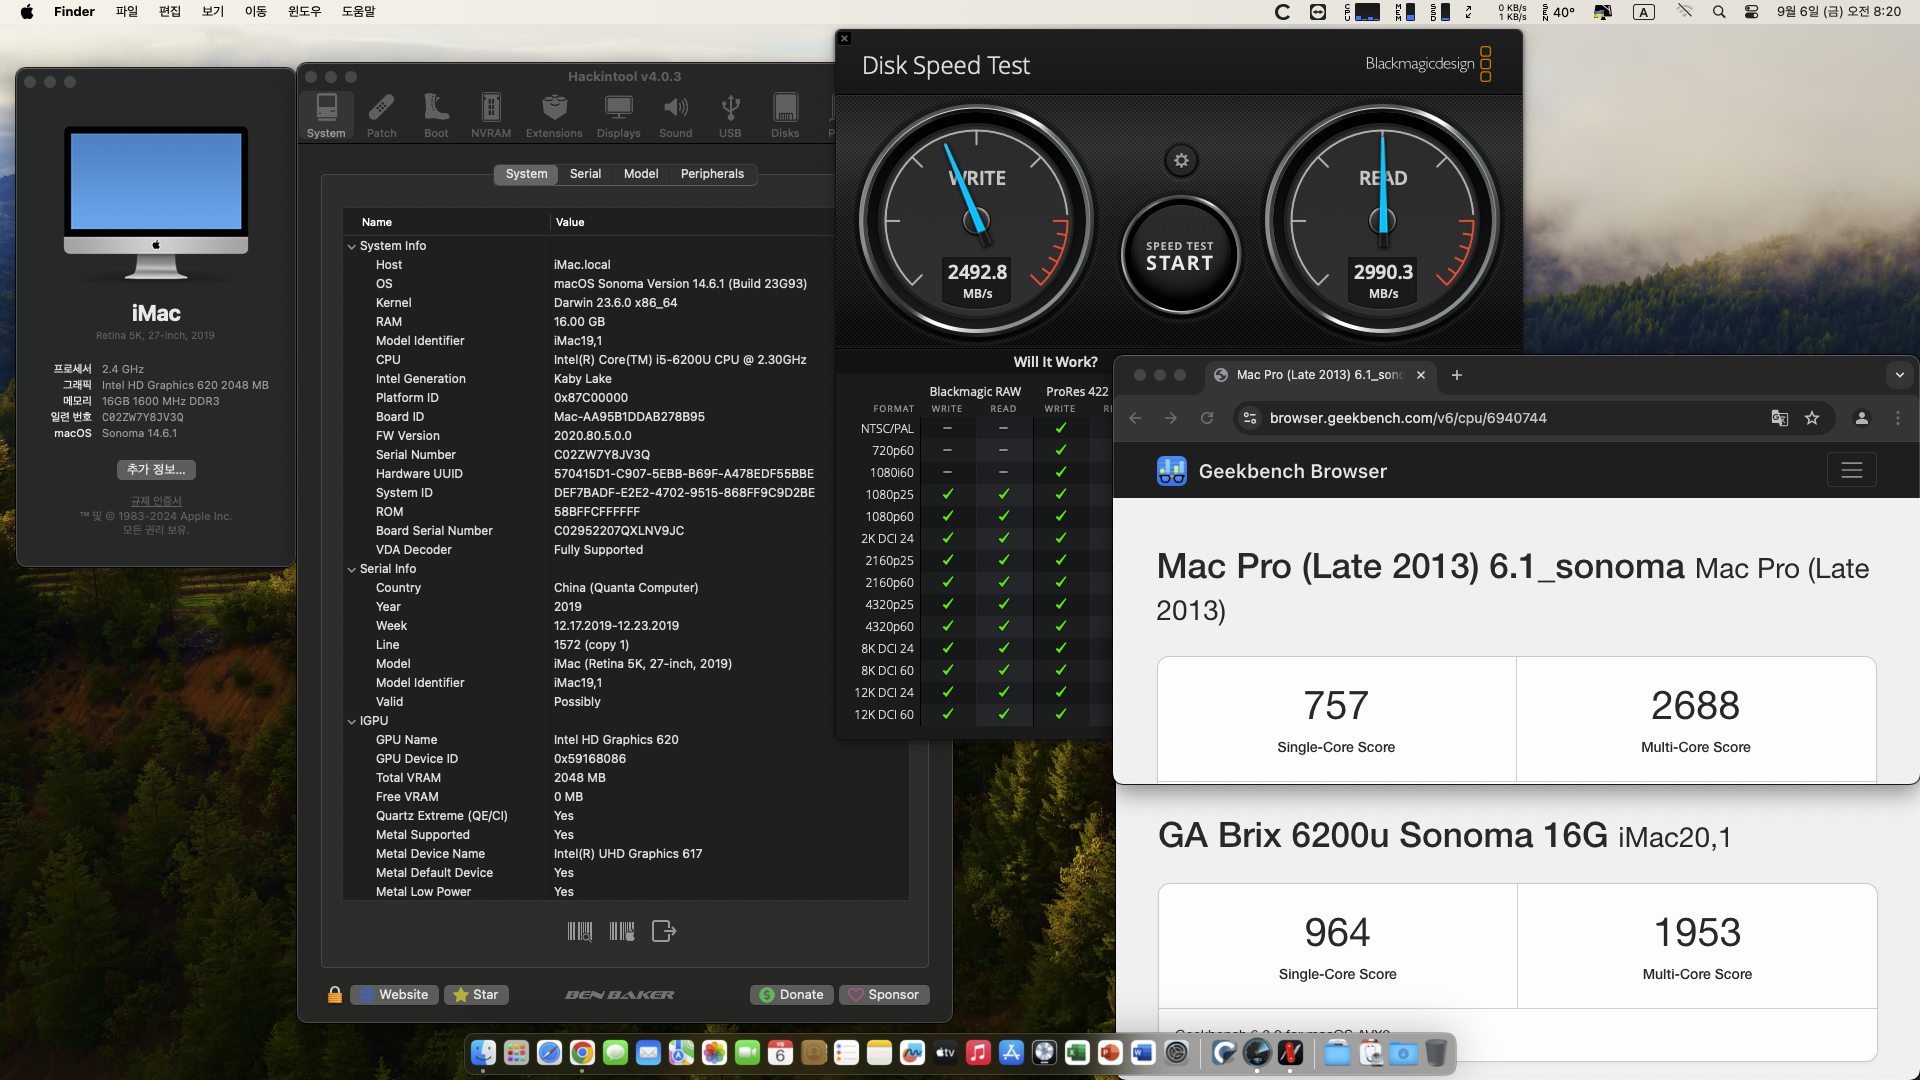Click the Sponsor button in Hackintool

tap(884, 994)
